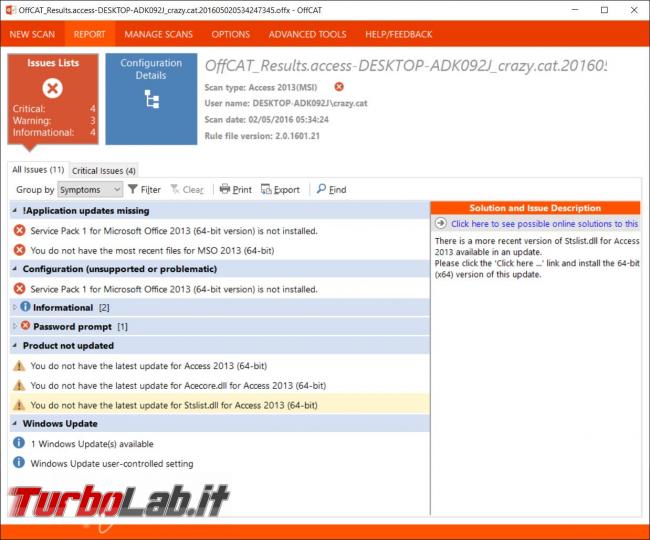
Task: Click the red X icon in Issues Lists
Action: pyautogui.click(x=52, y=88)
